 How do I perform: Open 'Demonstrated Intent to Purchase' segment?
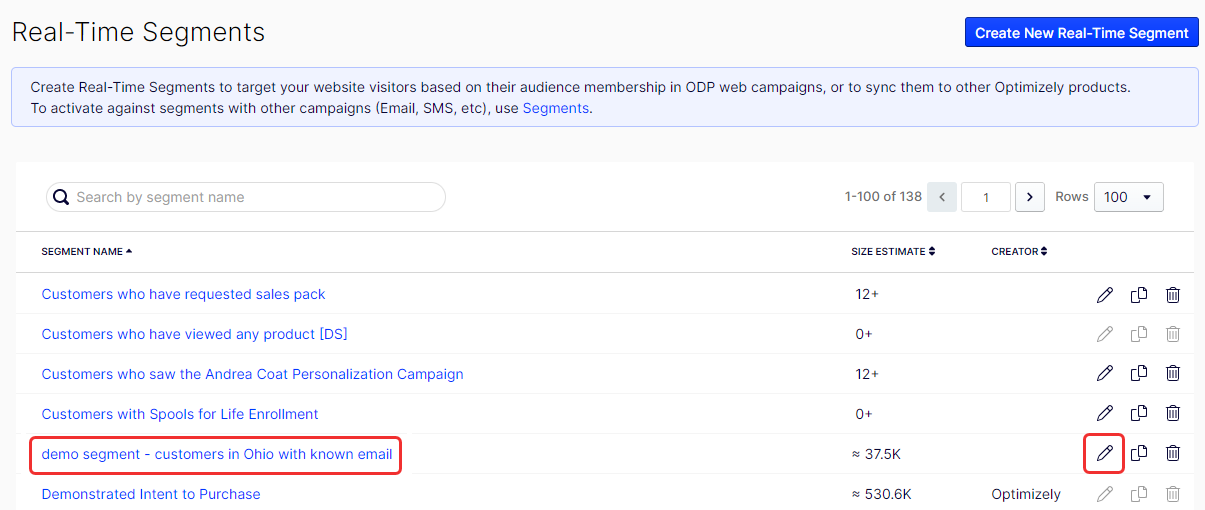[x=151, y=494]
